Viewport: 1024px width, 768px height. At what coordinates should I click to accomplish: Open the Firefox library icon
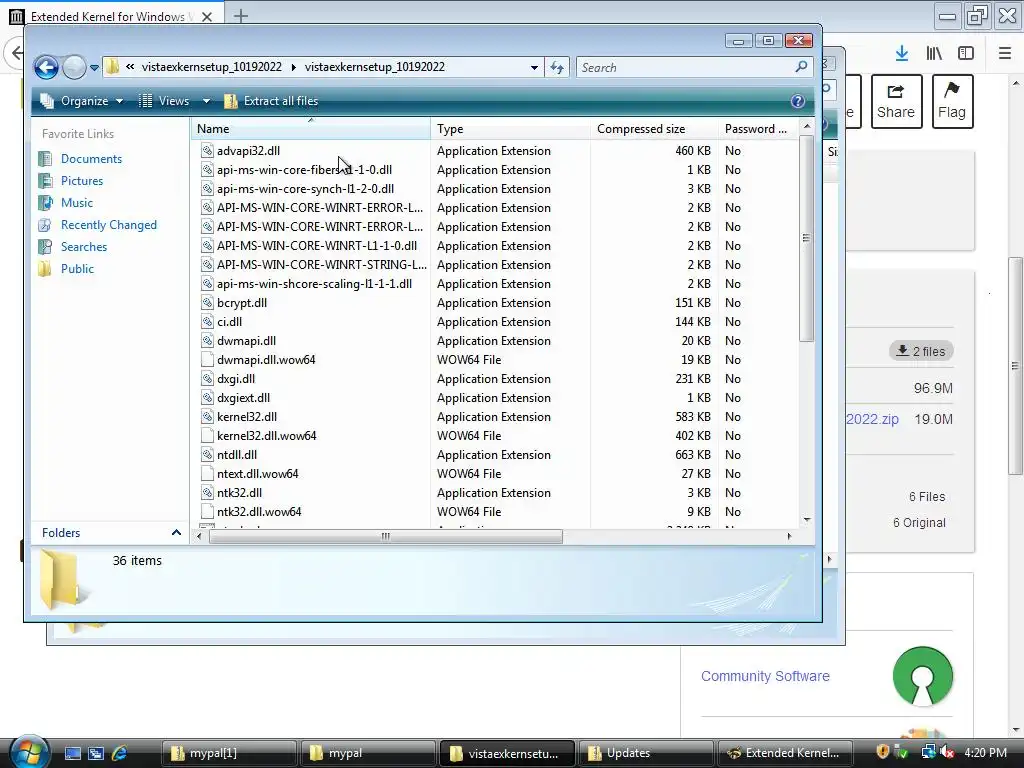click(x=935, y=53)
